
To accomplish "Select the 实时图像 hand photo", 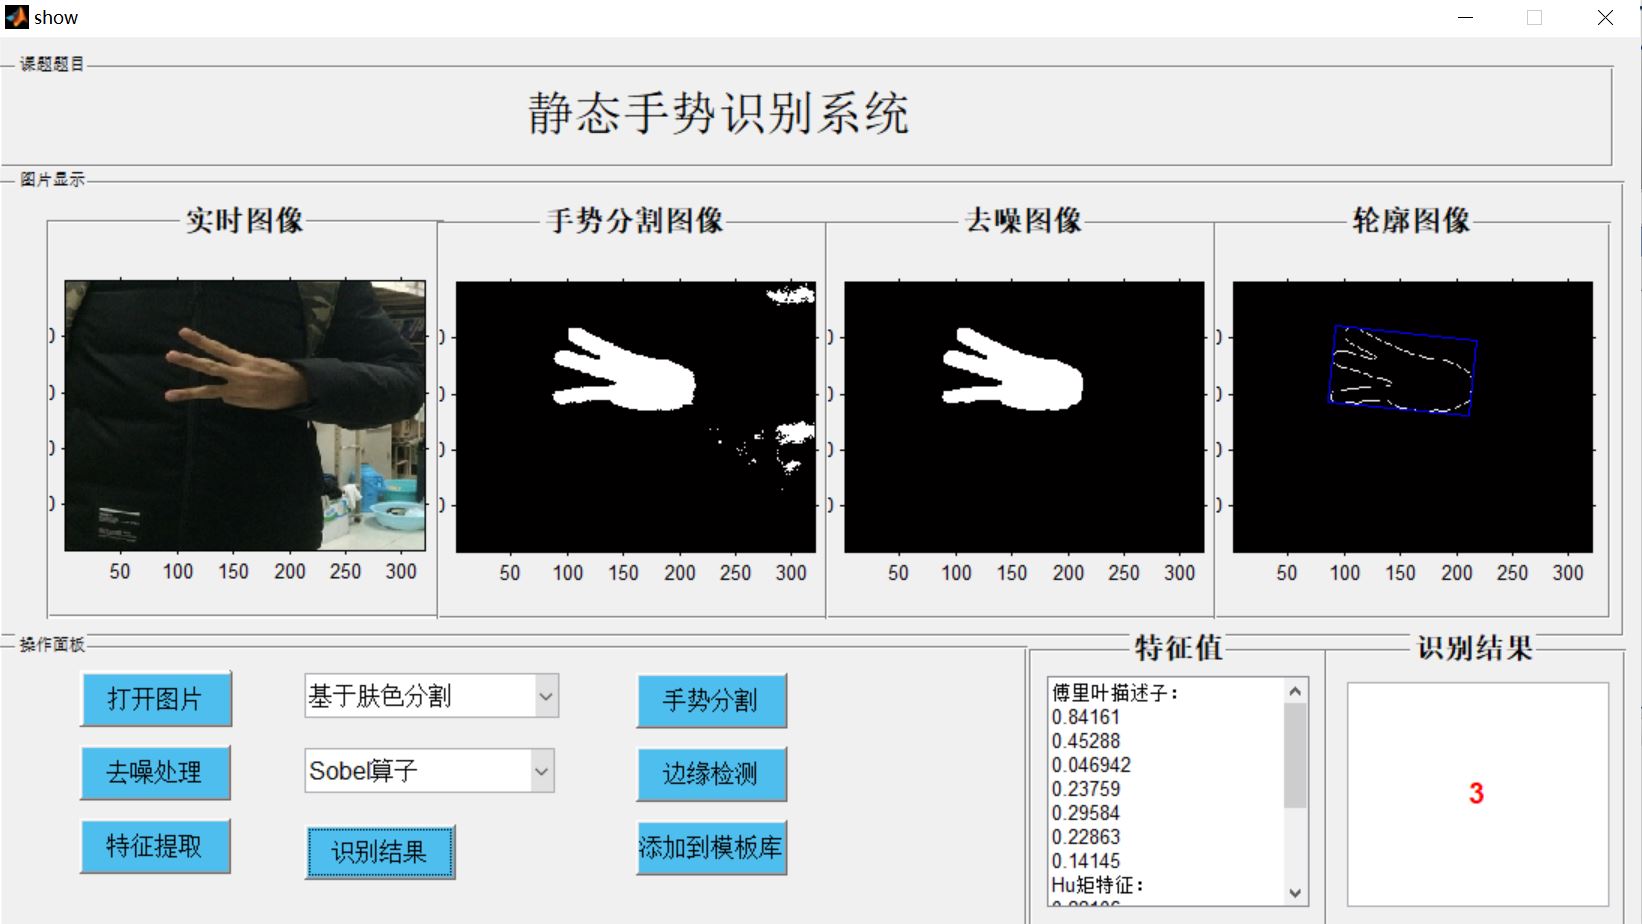I will [245, 415].
